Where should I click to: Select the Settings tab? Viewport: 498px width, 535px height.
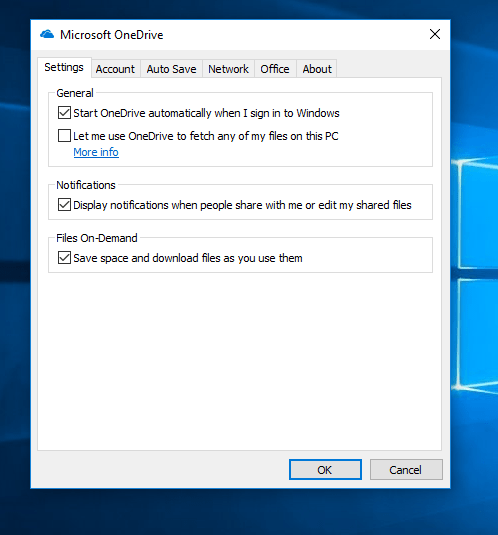(64, 67)
